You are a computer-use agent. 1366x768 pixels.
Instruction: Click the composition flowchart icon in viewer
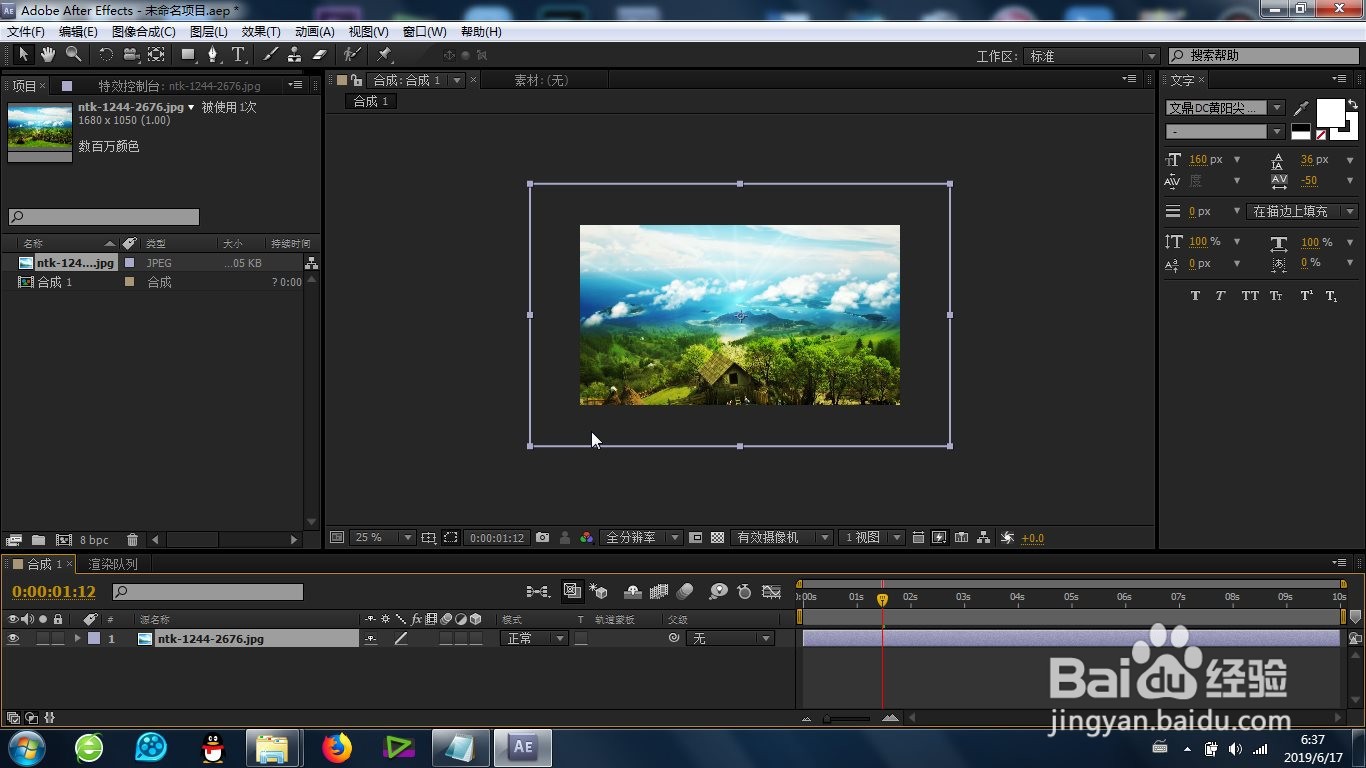[x=983, y=537]
